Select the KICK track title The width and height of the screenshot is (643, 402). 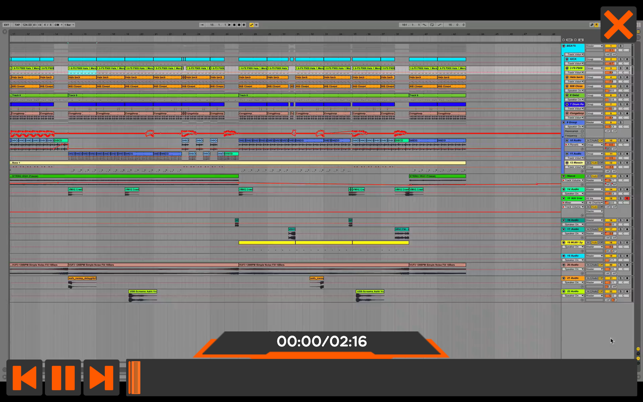[574, 59]
